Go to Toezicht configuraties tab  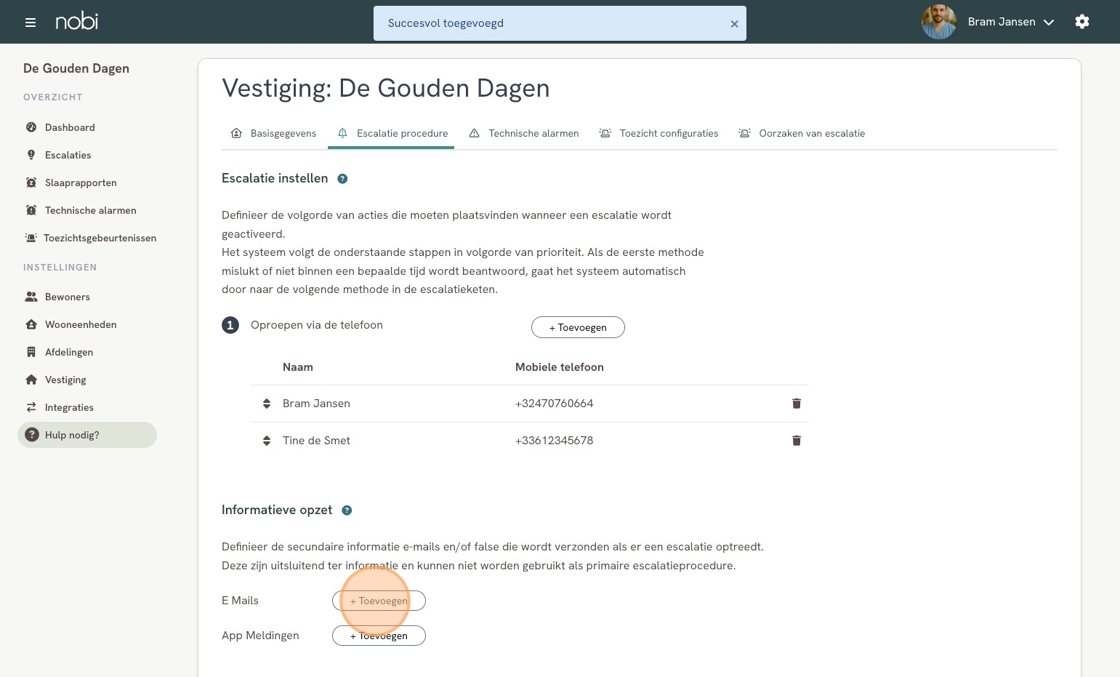click(658, 133)
